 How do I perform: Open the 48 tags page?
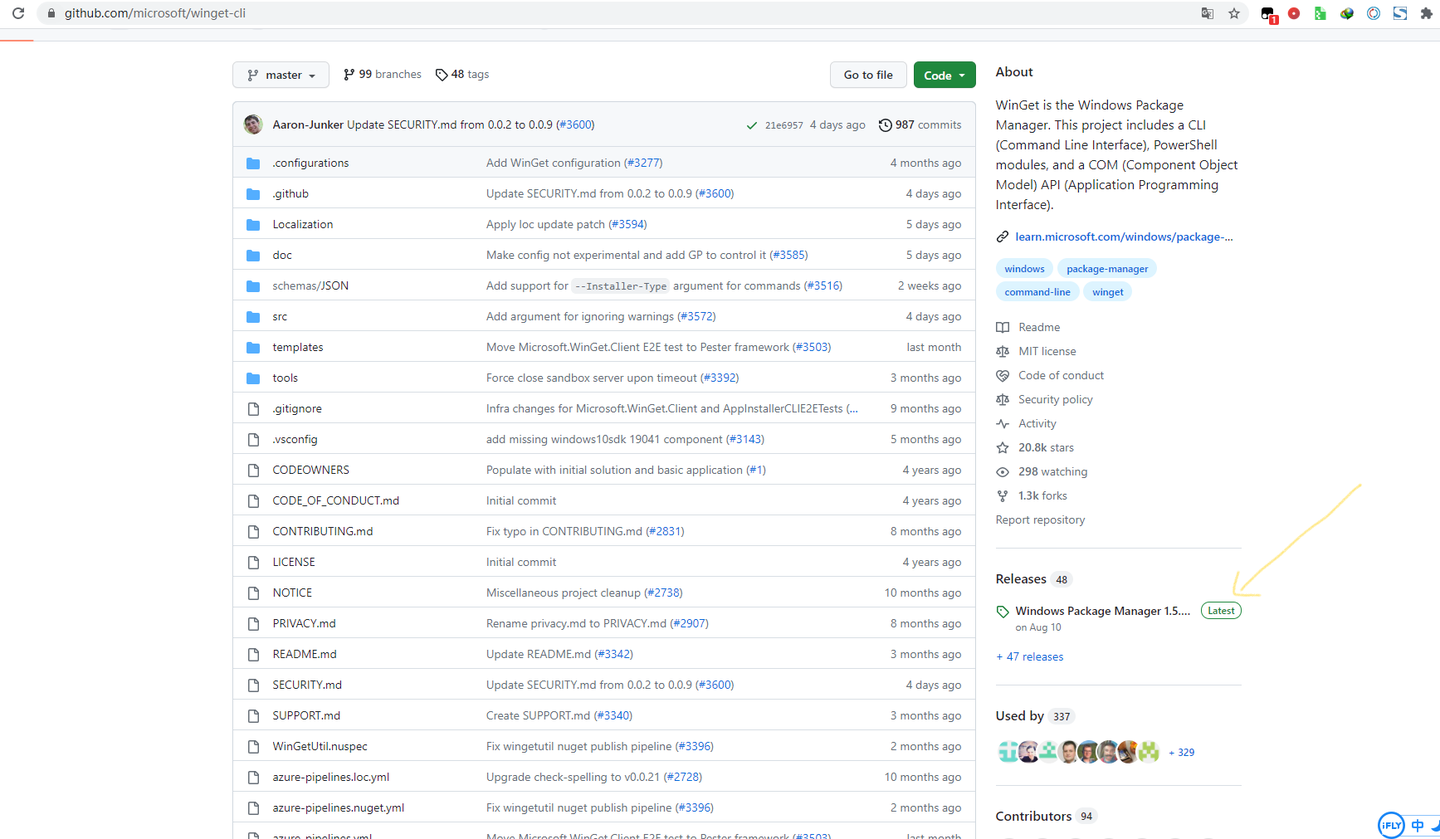coord(462,75)
